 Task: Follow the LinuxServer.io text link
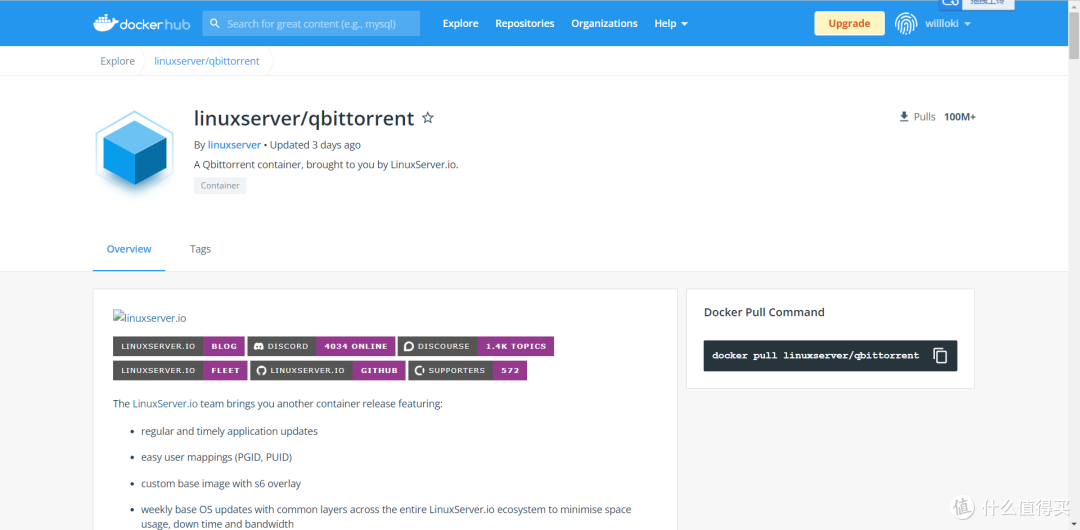click(165, 403)
